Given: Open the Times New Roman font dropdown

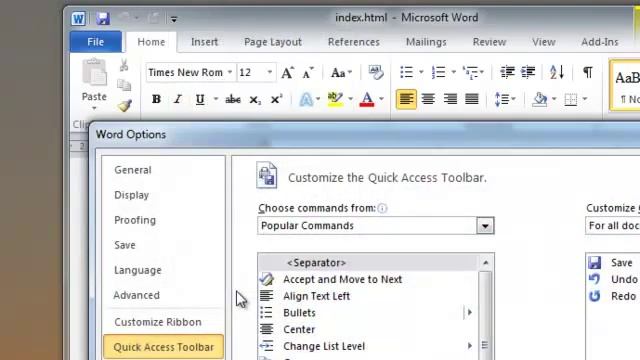Looking at the screenshot, I should [x=230, y=72].
